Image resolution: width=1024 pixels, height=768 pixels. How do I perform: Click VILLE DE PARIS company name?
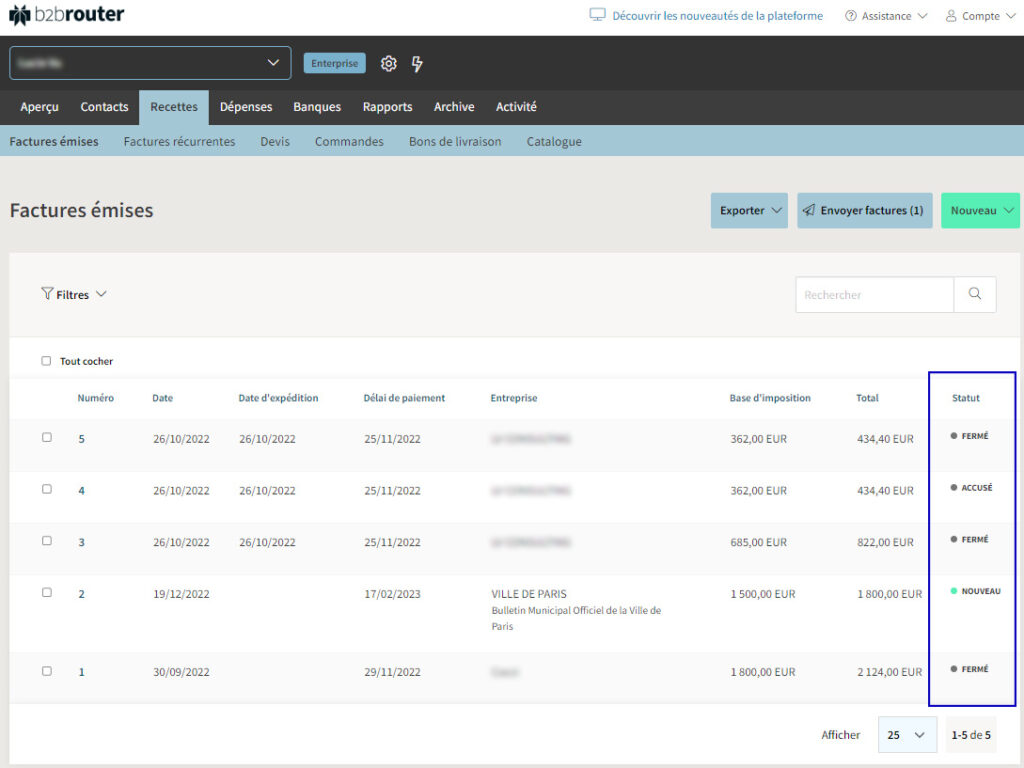click(x=529, y=594)
